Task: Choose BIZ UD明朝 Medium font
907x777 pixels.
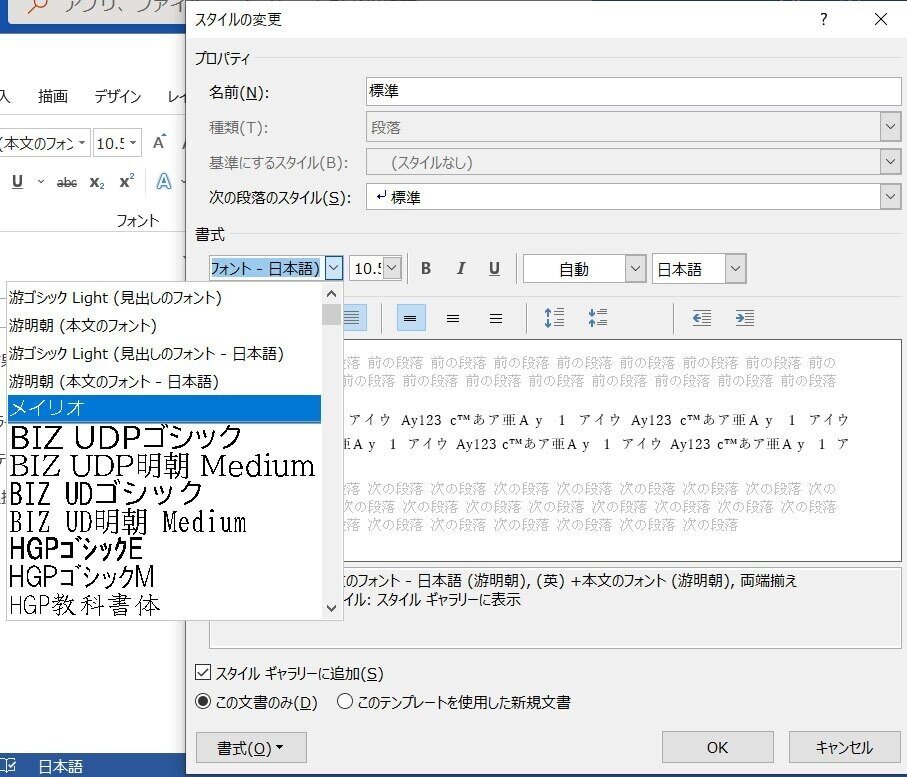Action: (164, 521)
